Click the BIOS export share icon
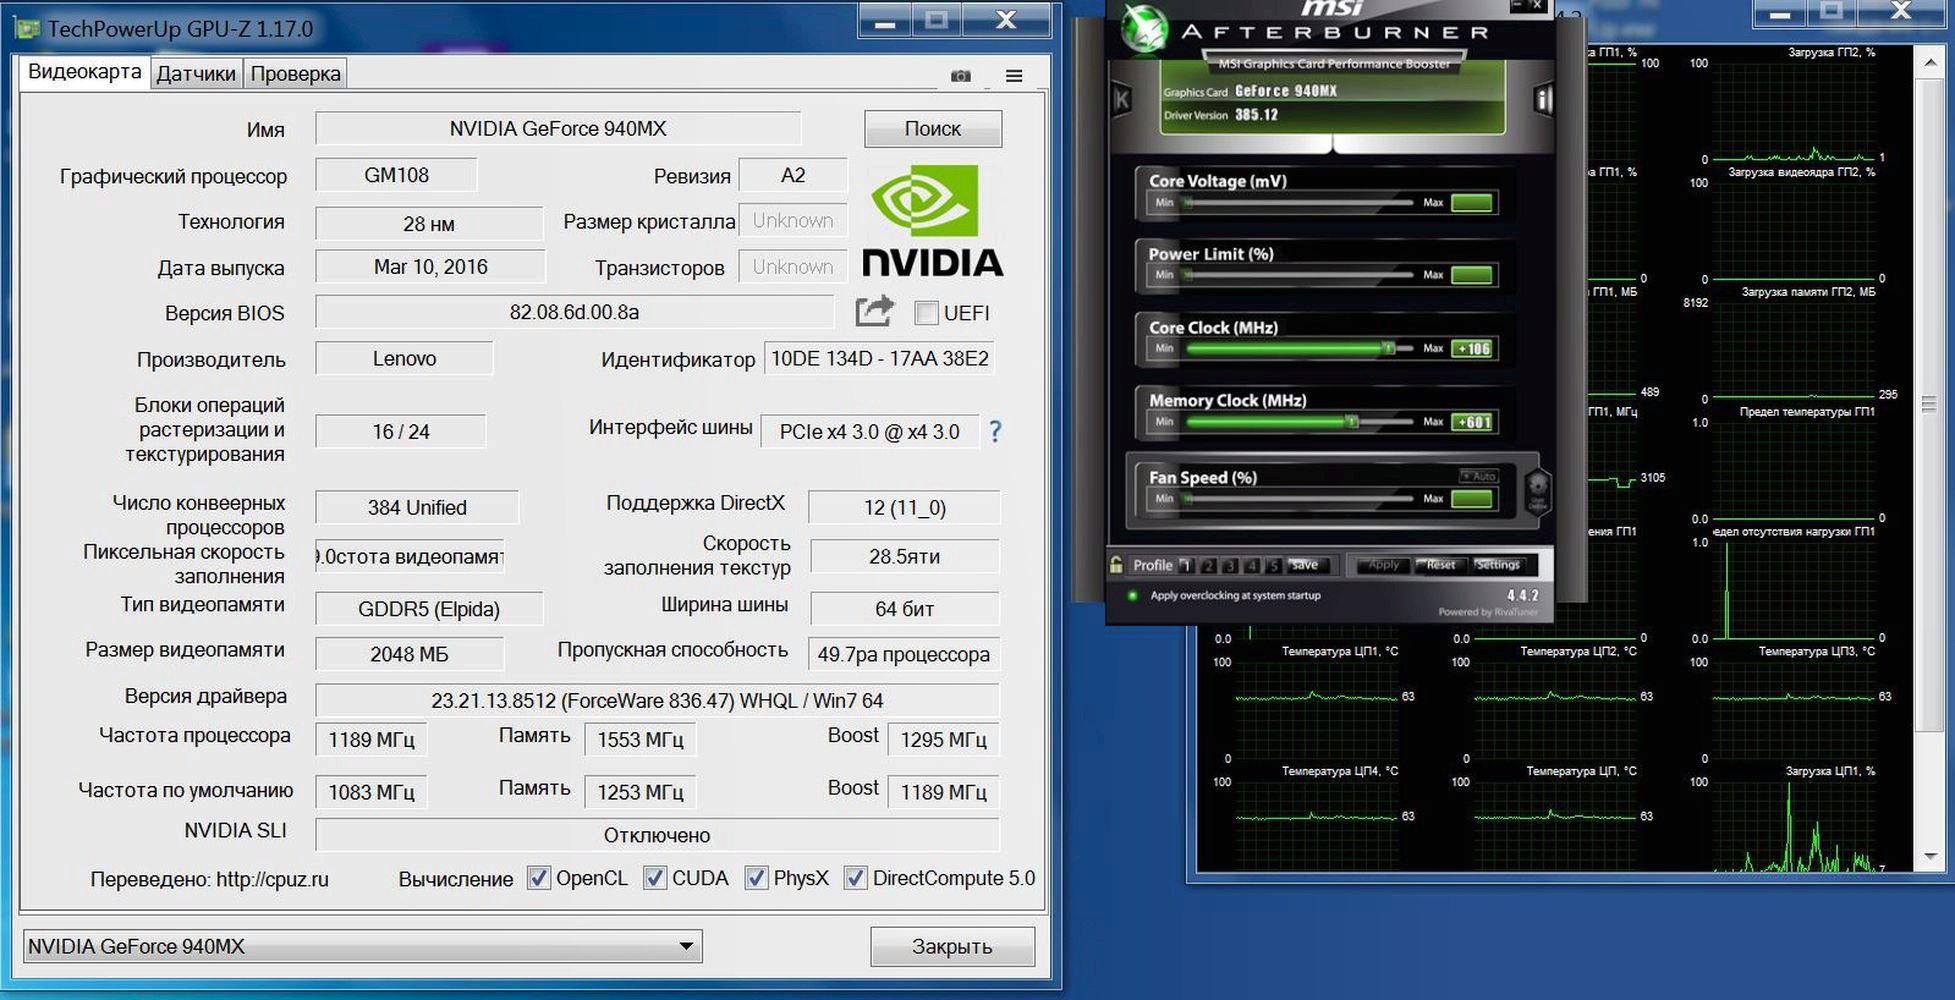 tap(874, 311)
